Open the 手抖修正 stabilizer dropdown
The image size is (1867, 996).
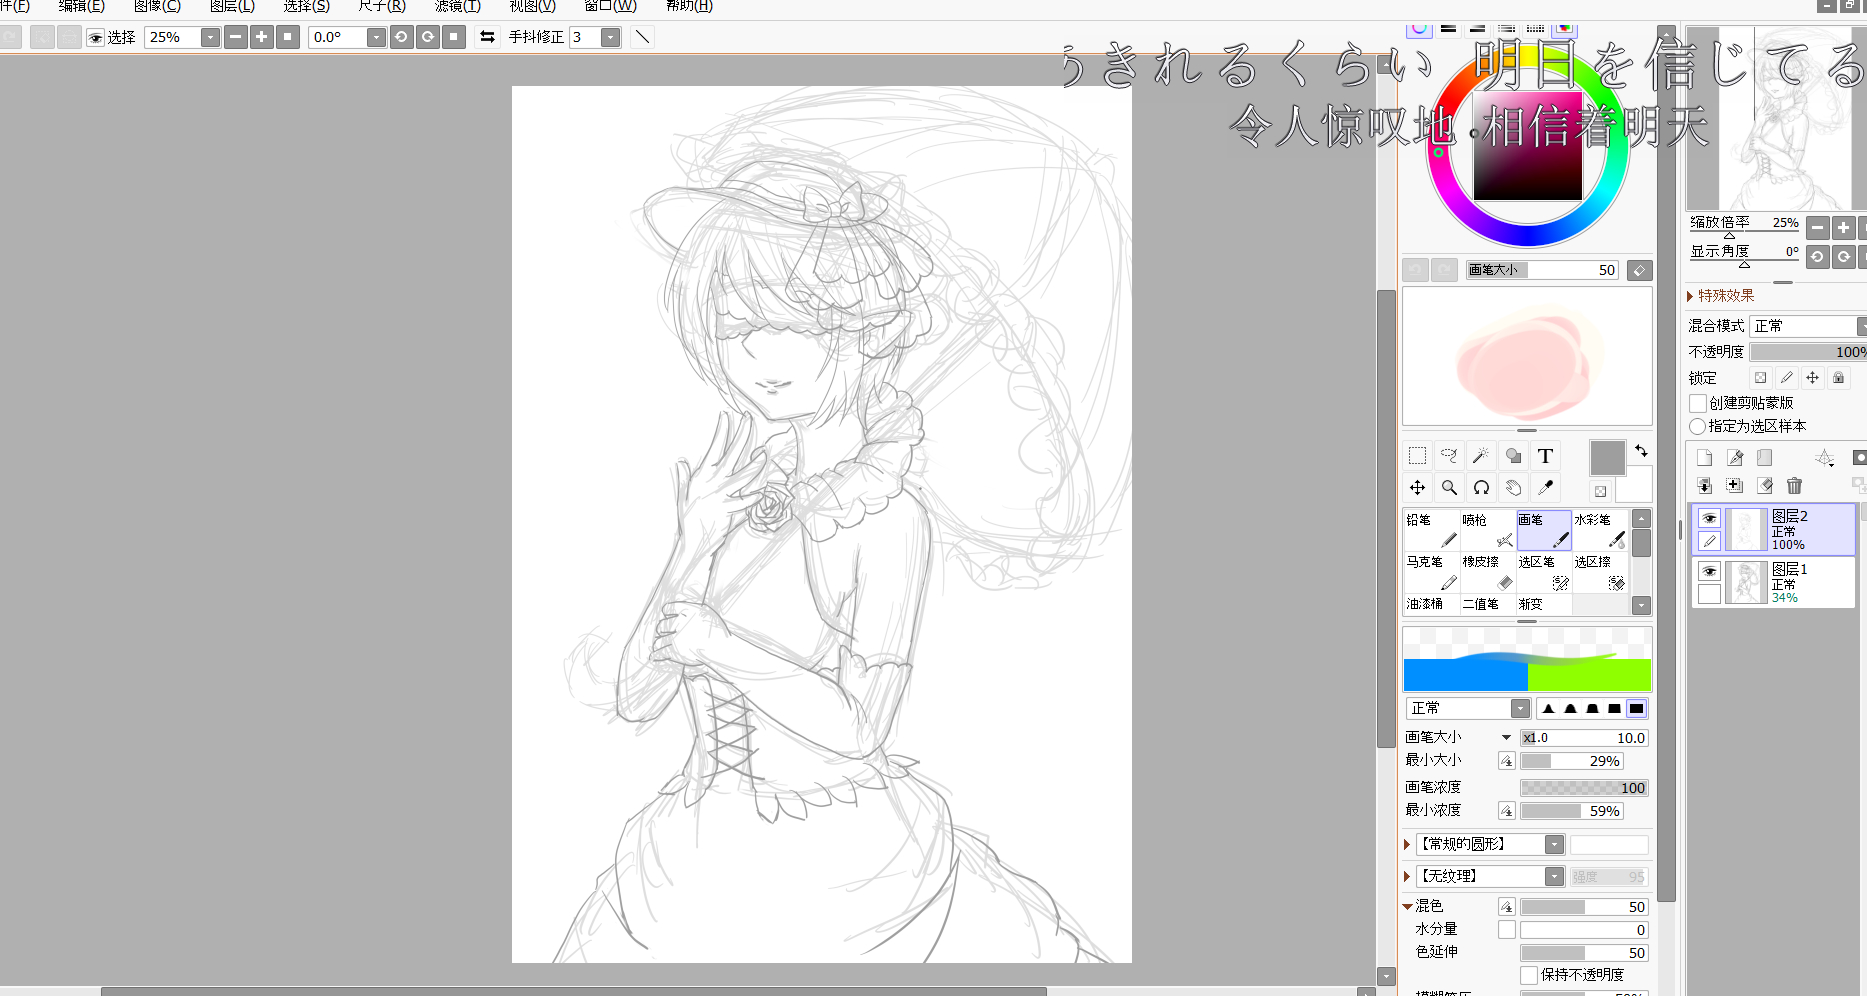pyautogui.click(x=610, y=37)
